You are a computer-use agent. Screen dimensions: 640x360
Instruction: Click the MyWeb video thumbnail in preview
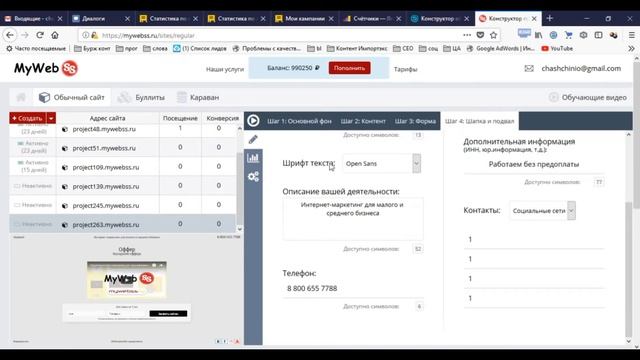(x=127, y=280)
